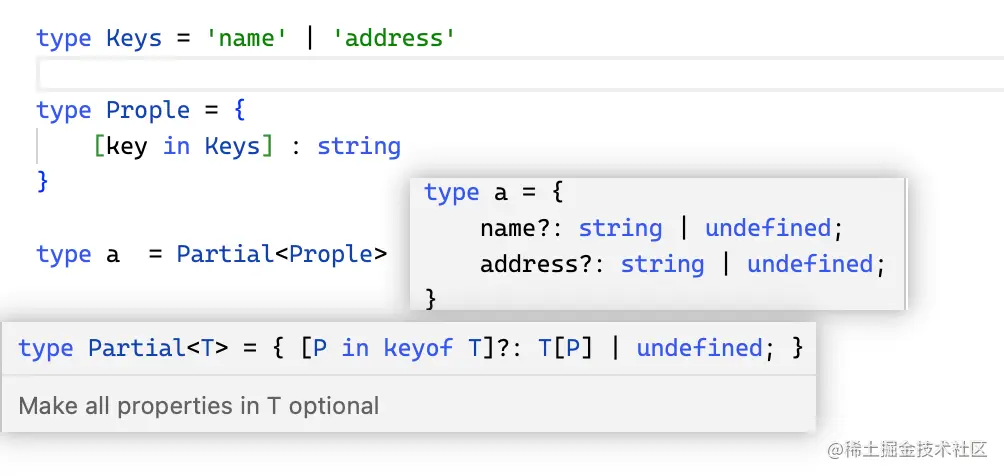Click the Keys identifier in the first line
The height and width of the screenshot is (476, 1004).
coord(133,39)
